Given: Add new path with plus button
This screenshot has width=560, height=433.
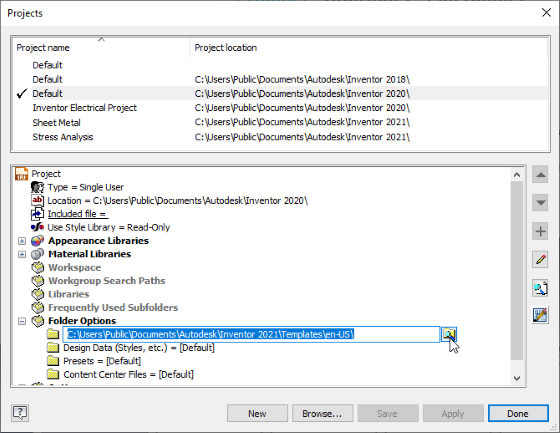Looking at the screenshot, I should click(x=540, y=231).
